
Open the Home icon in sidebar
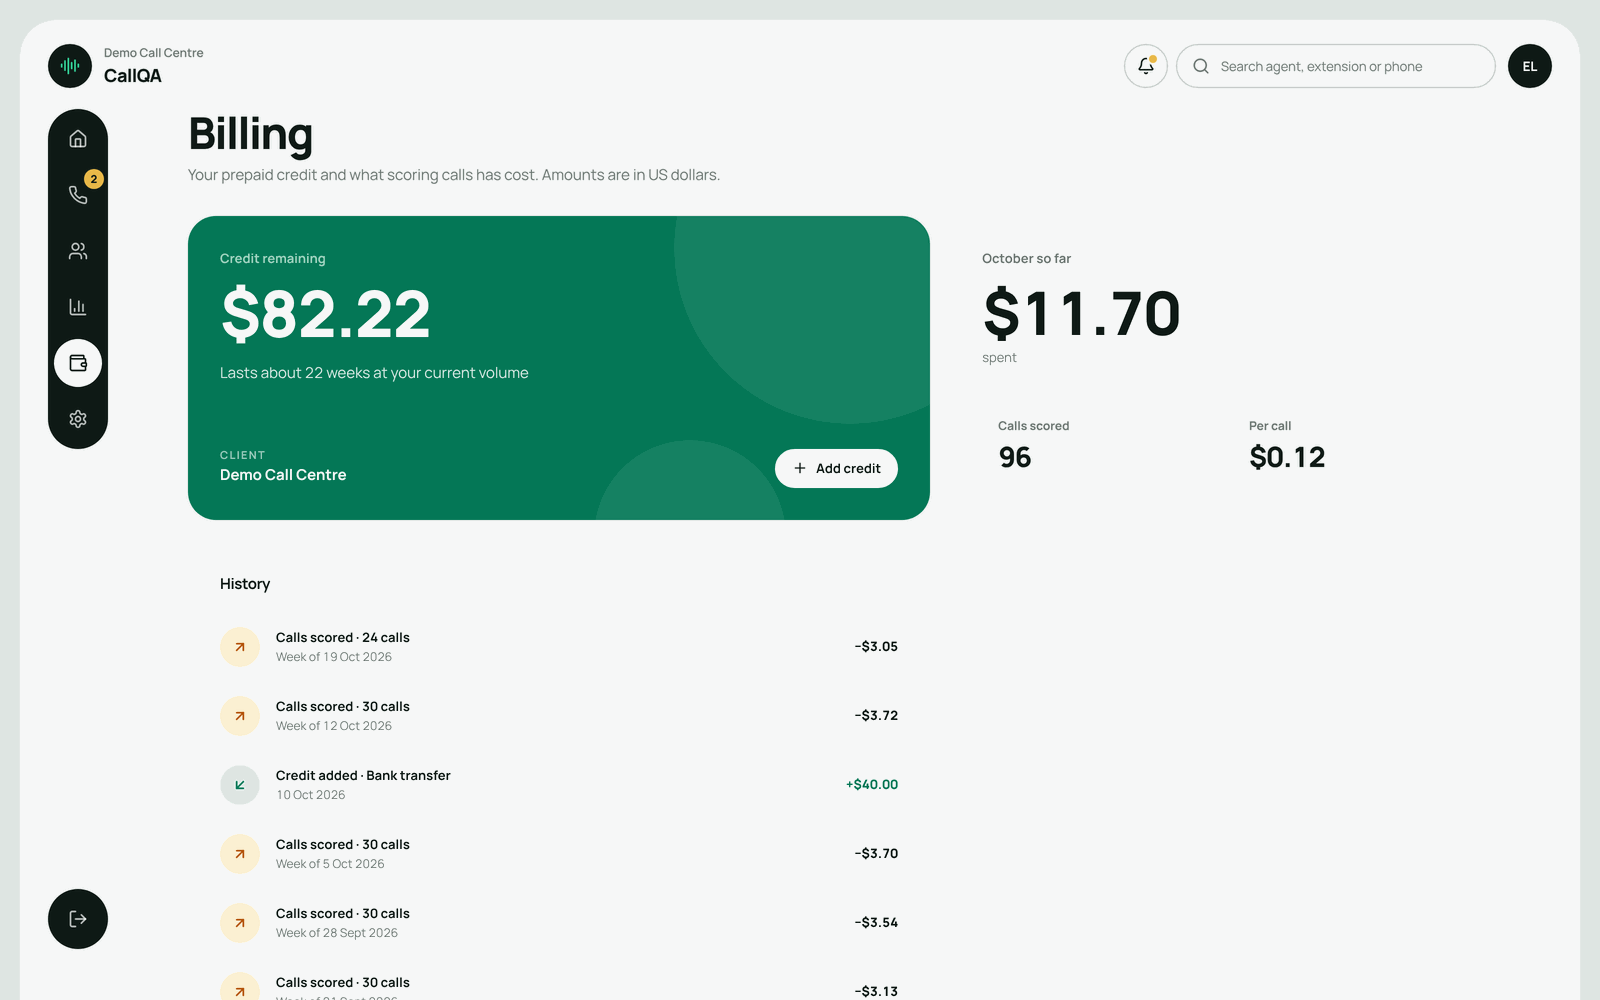pyautogui.click(x=78, y=139)
